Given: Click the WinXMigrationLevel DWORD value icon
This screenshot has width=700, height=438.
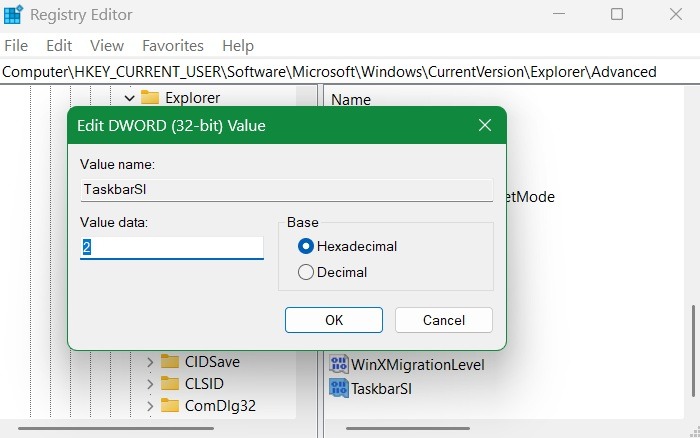Looking at the screenshot, I should pyautogui.click(x=339, y=364).
